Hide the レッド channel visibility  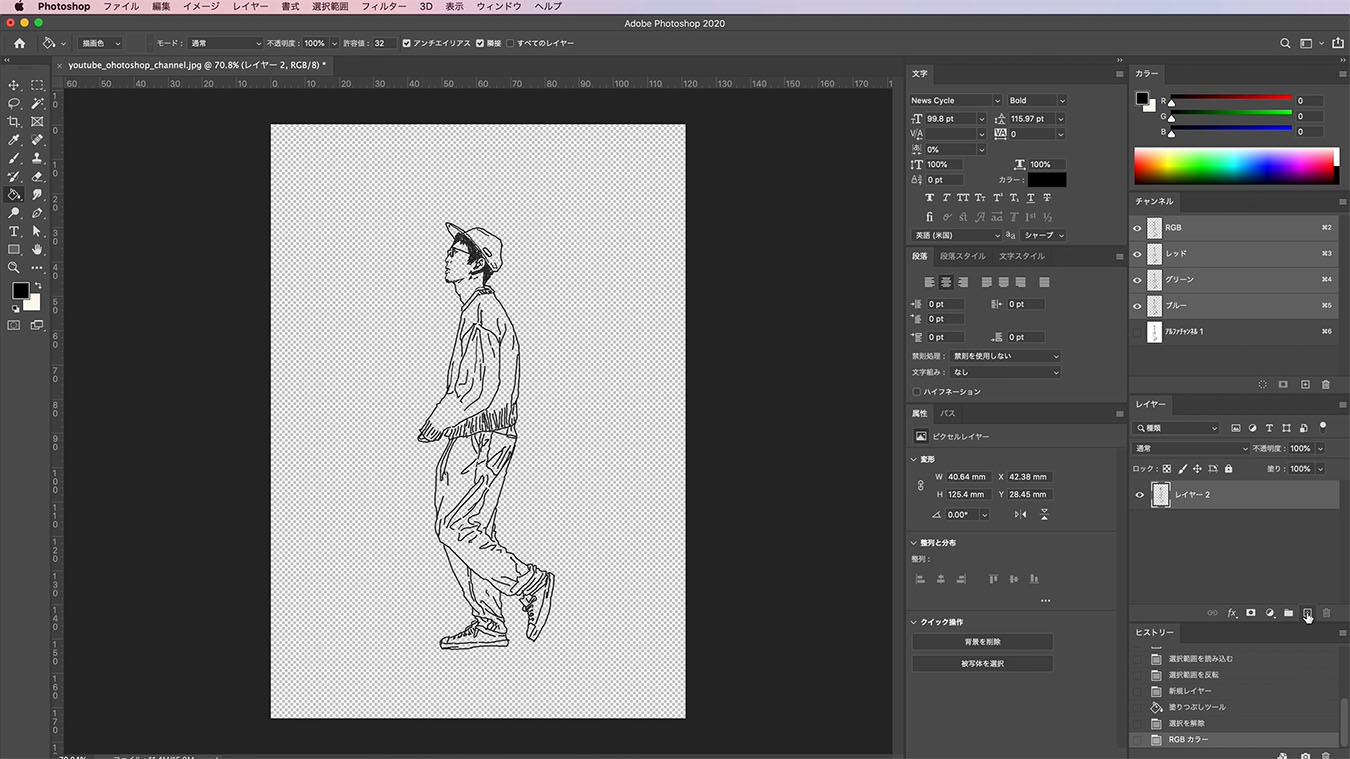(x=1137, y=254)
